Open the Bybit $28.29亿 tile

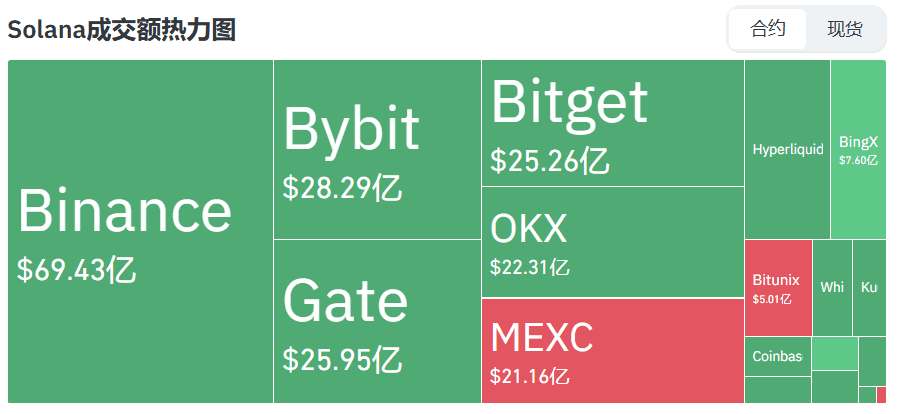pos(377,149)
